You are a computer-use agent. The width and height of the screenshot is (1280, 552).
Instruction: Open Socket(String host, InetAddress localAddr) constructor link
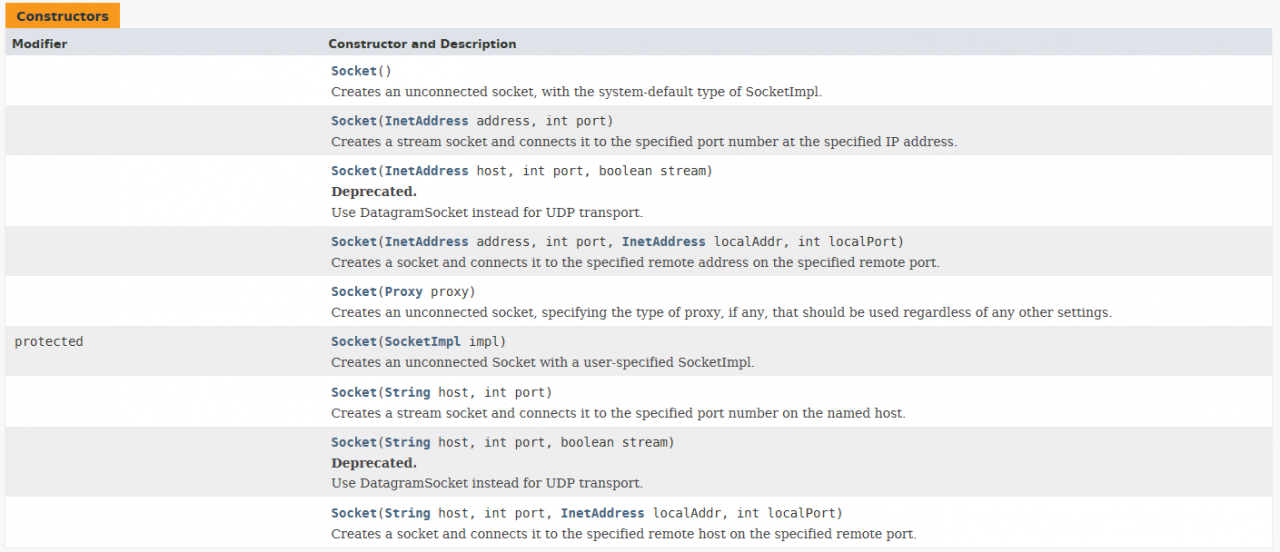pyautogui.click(x=354, y=514)
